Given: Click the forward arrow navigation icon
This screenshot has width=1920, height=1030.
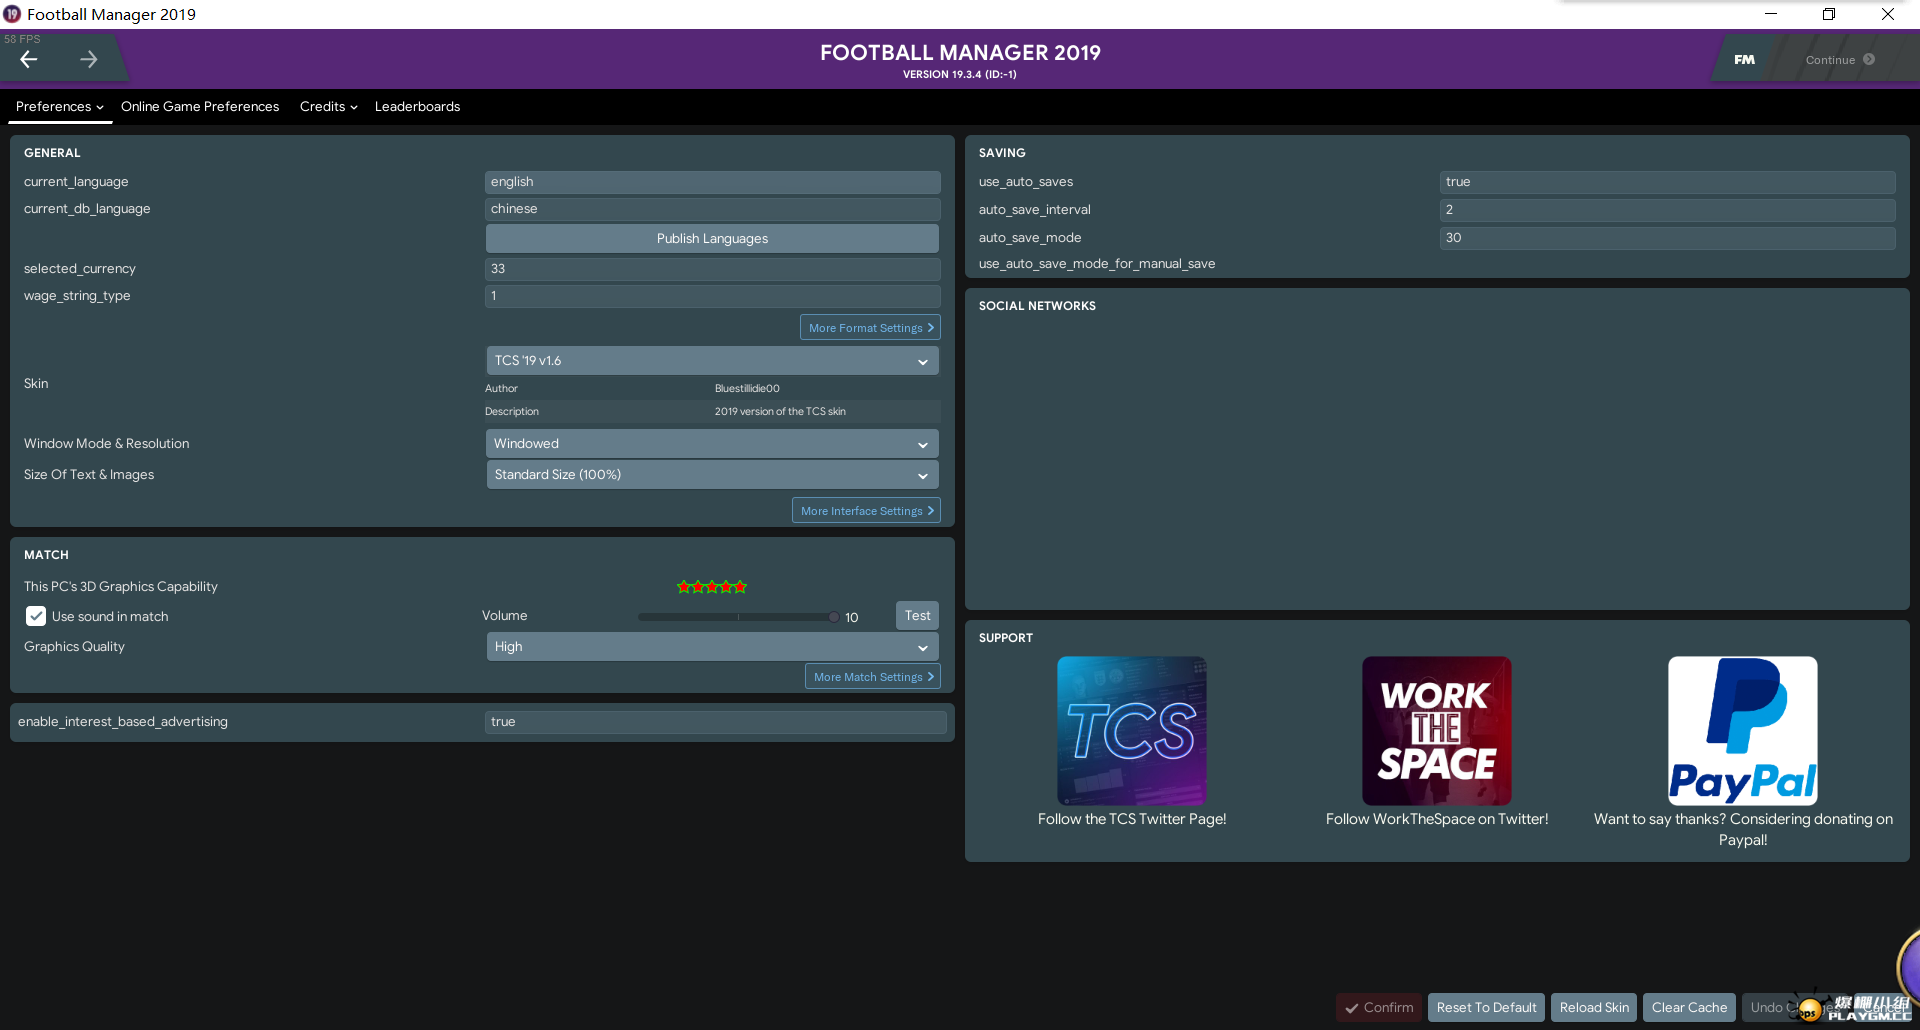Looking at the screenshot, I should tap(89, 60).
